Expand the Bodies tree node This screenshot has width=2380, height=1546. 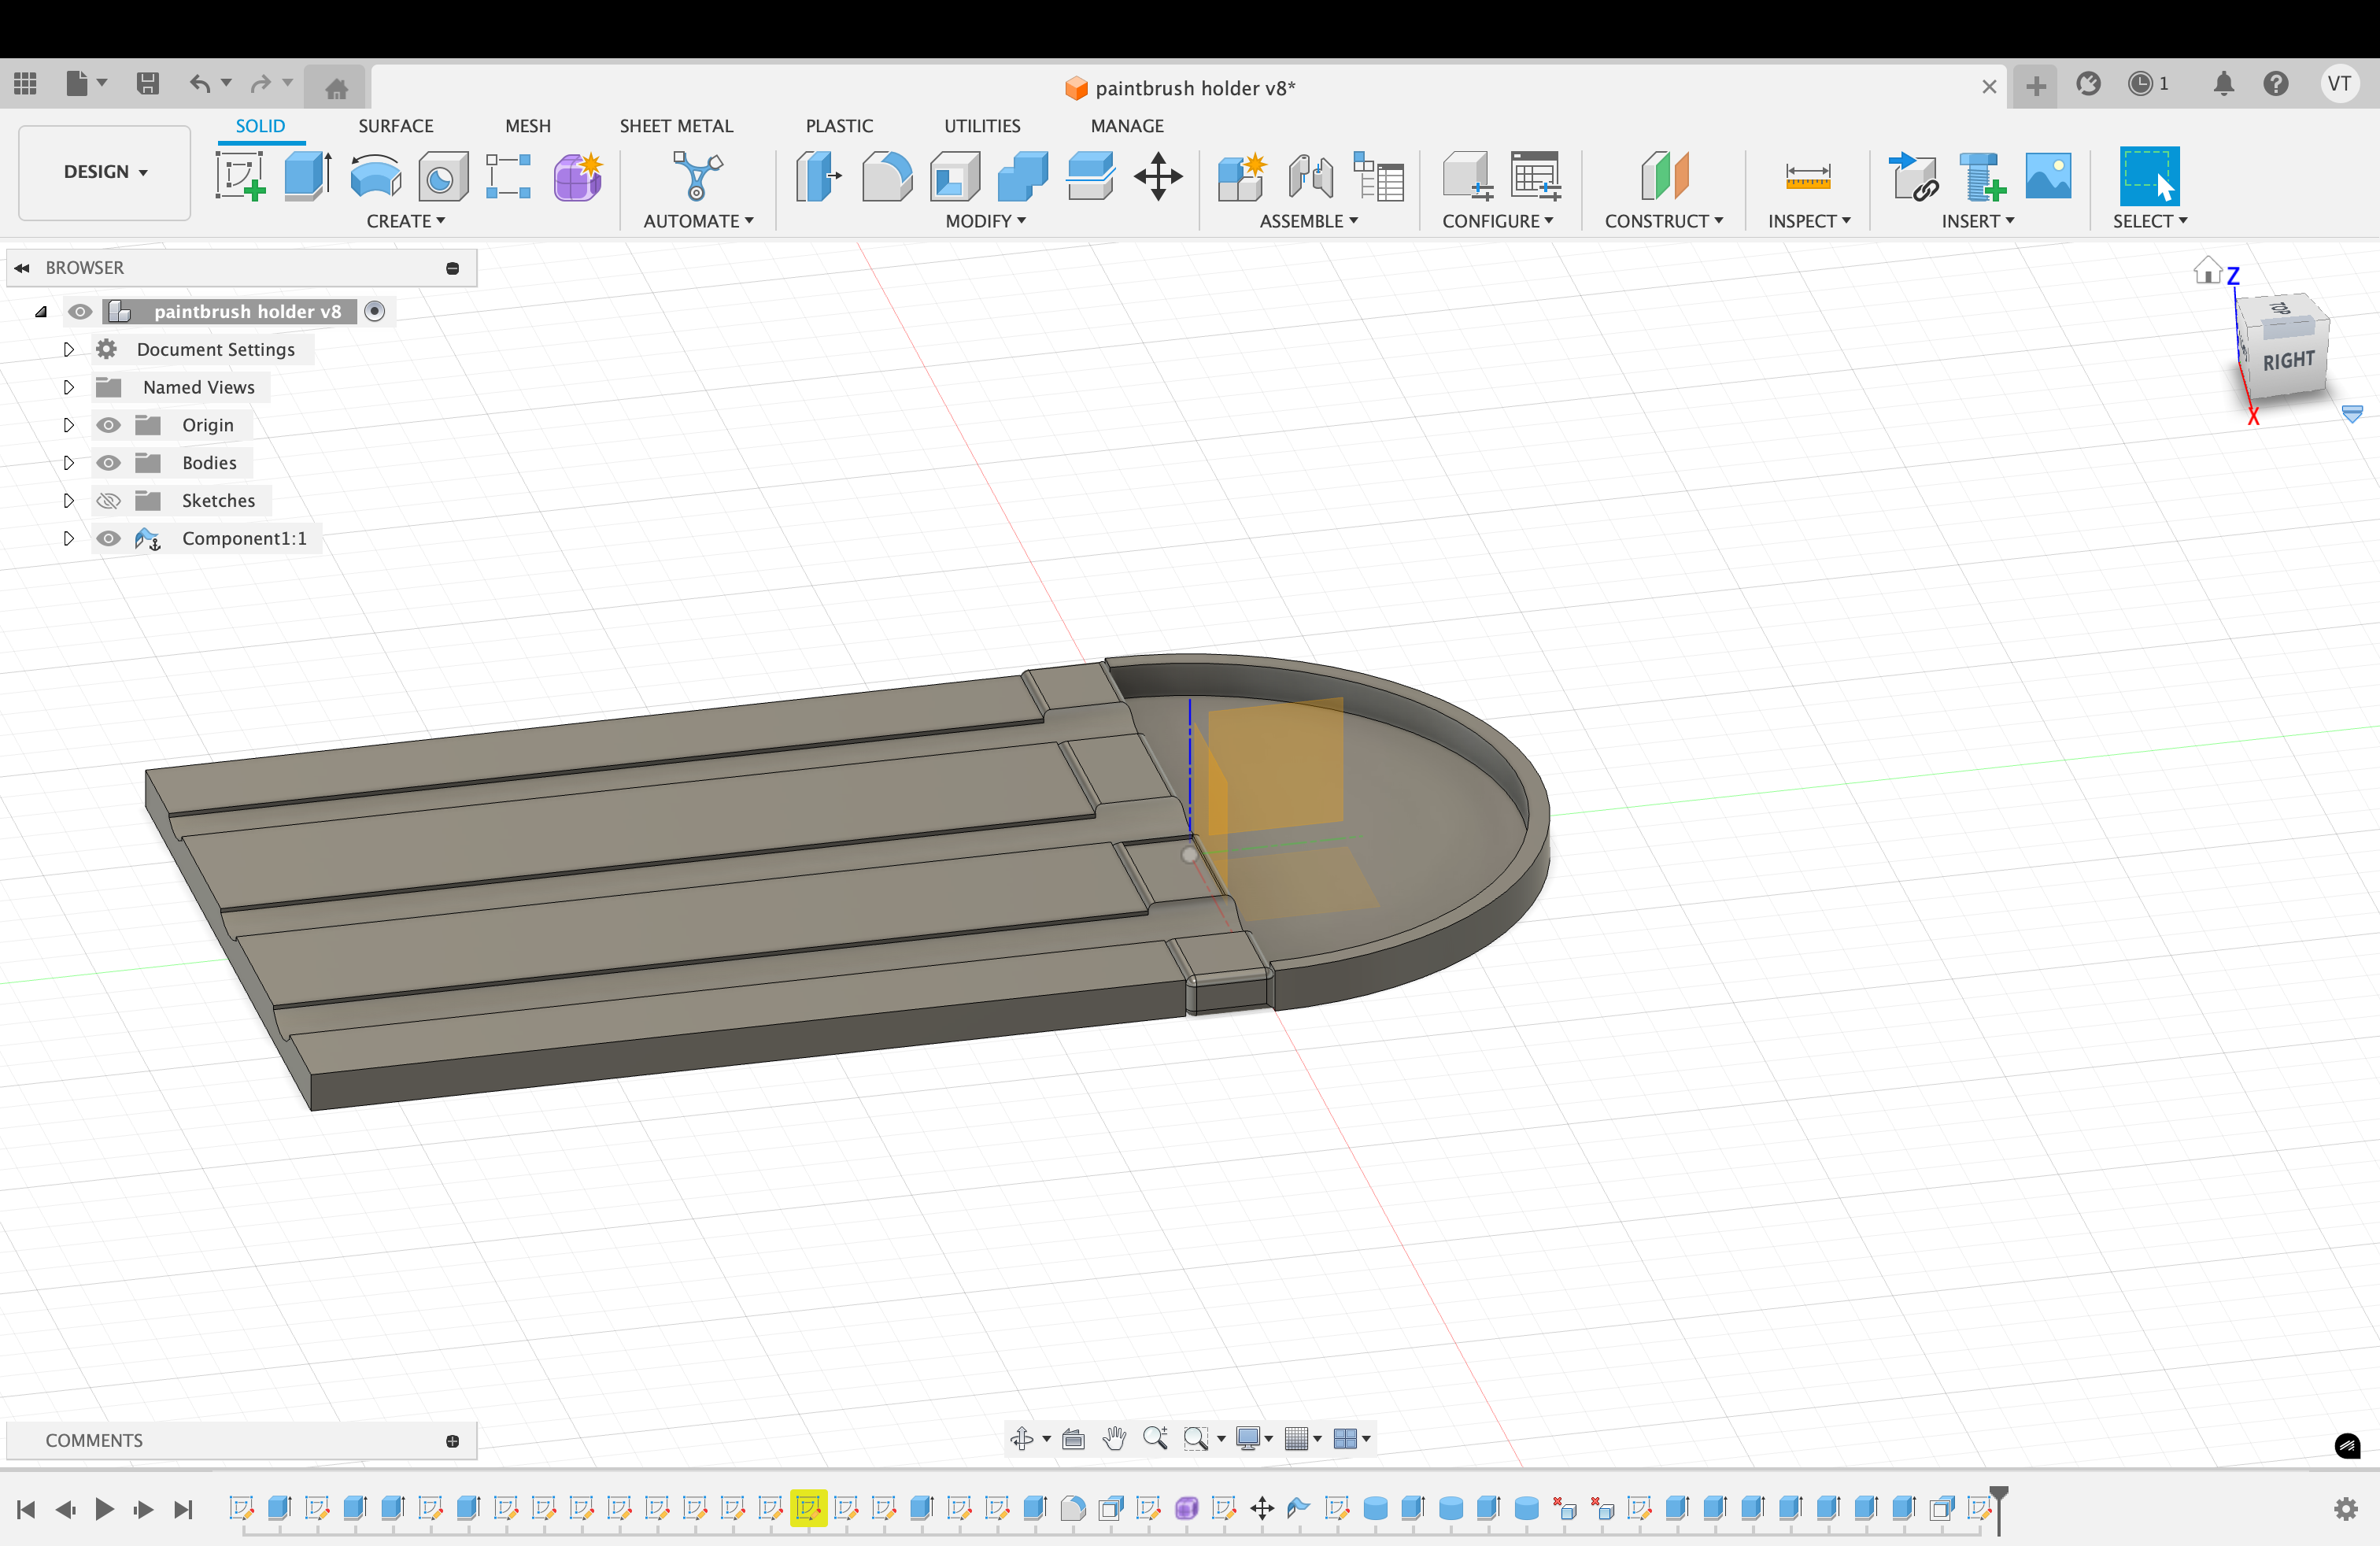tap(68, 463)
